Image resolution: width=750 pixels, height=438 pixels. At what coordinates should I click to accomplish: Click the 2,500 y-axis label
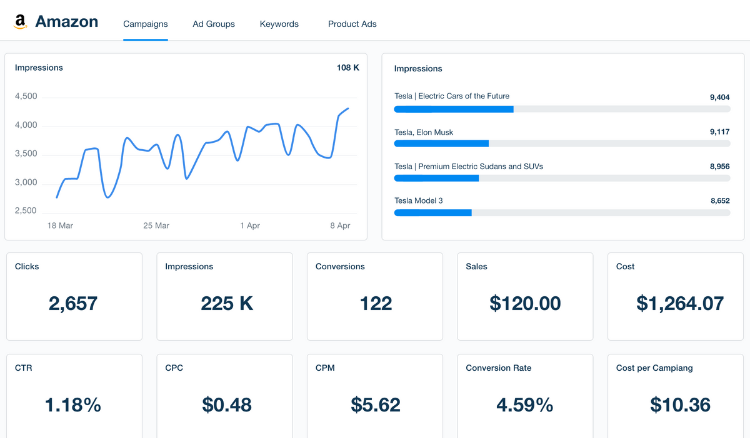coord(26,210)
